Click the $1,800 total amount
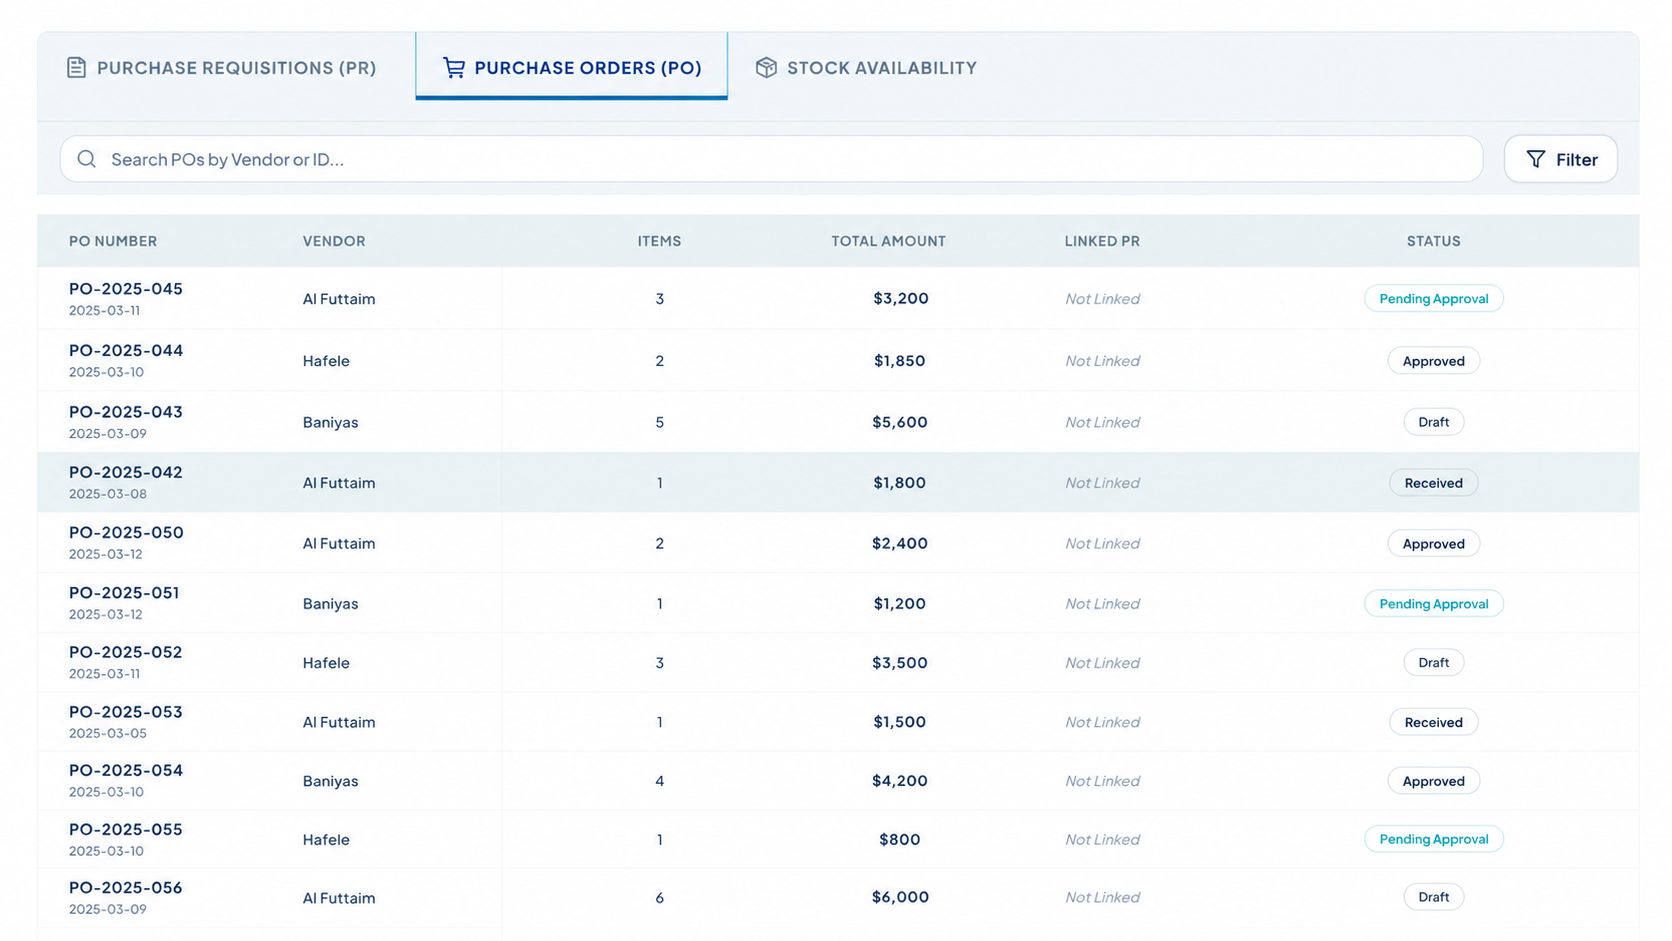Image resolution: width=1672 pixels, height=941 pixels. (x=900, y=482)
